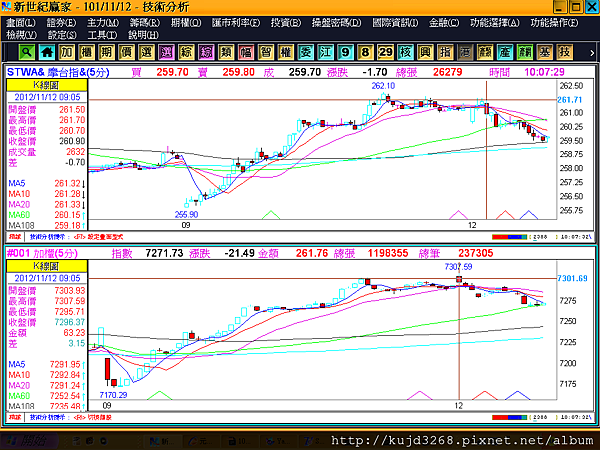Image resolution: width=600 pixels, height=450 pixels.
Task: Click the #001 加權(5分) chart title
Action: (x=42, y=253)
